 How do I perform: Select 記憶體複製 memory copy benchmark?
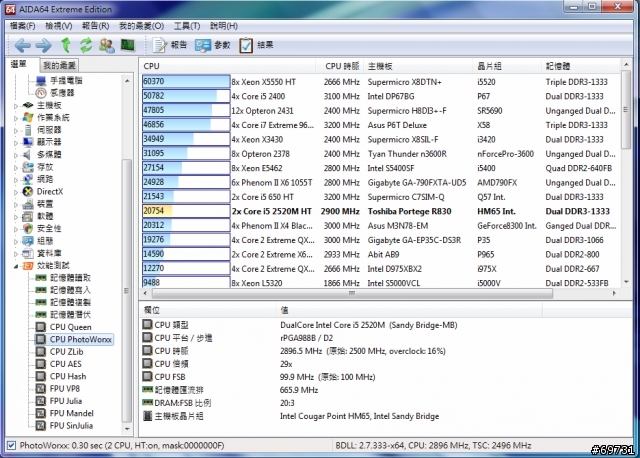click(x=70, y=302)
